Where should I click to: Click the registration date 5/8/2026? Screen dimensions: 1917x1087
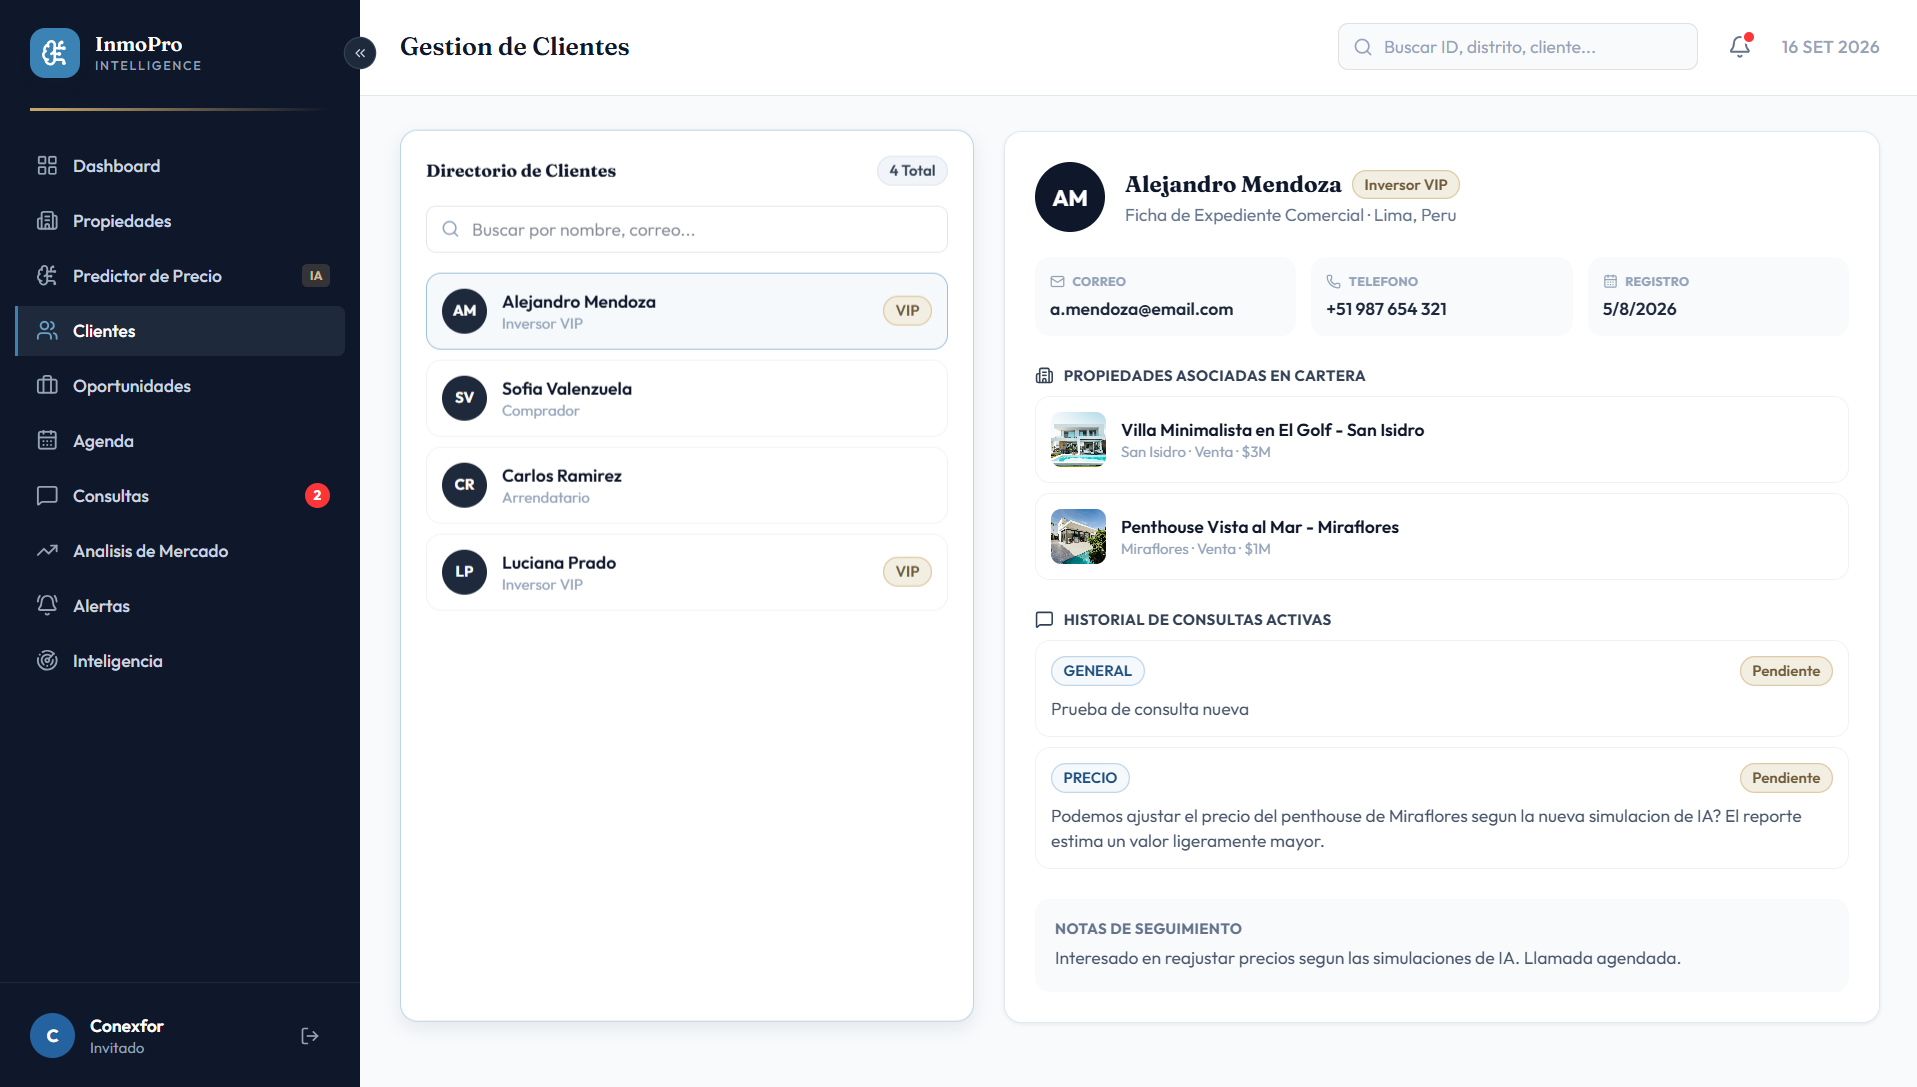pyautogui.click(x=1639, y=309)
